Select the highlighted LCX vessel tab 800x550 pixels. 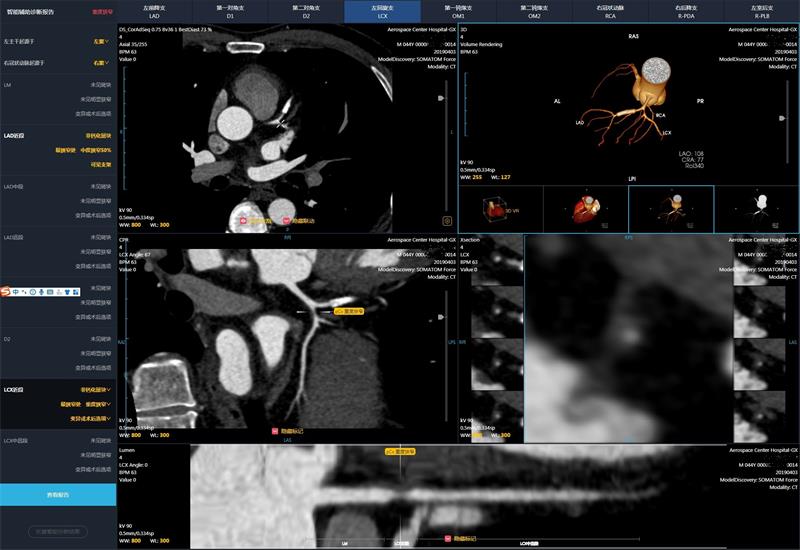pos(383,11)
